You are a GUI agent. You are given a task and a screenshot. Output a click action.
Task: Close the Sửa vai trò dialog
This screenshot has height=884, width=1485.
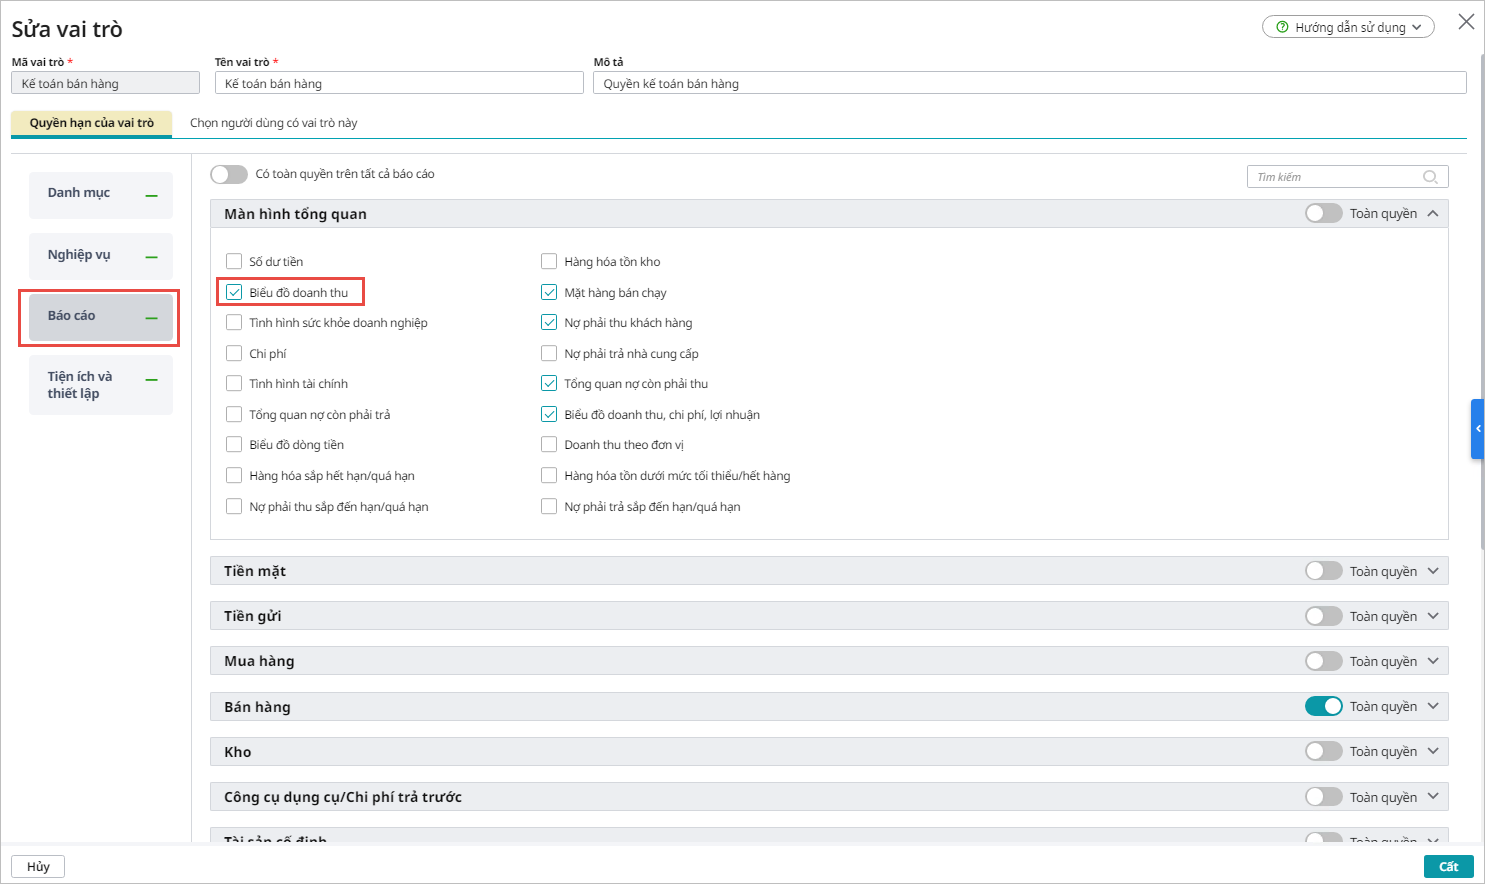pos(1466,22)
